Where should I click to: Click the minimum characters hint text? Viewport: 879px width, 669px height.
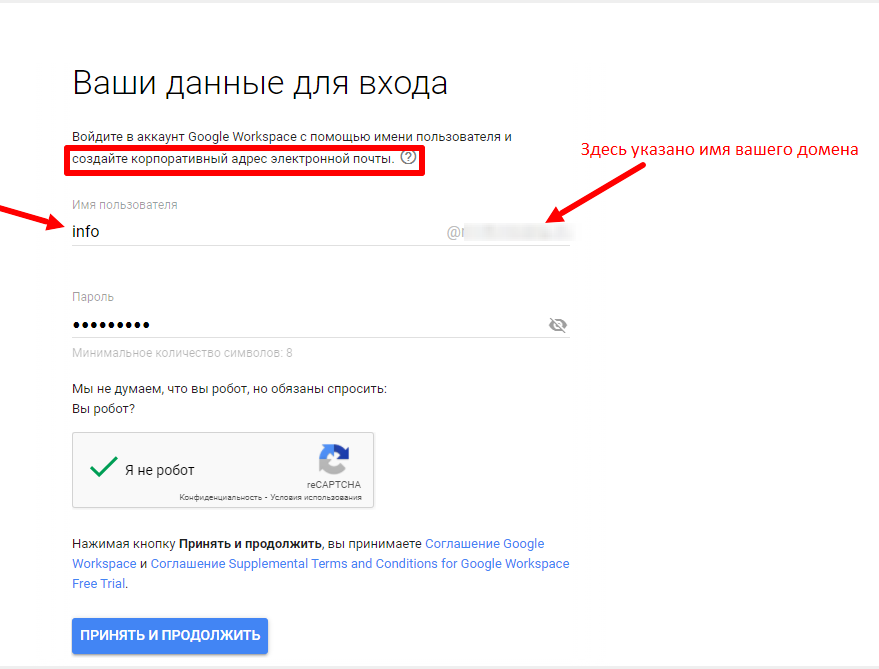(182, 353)
